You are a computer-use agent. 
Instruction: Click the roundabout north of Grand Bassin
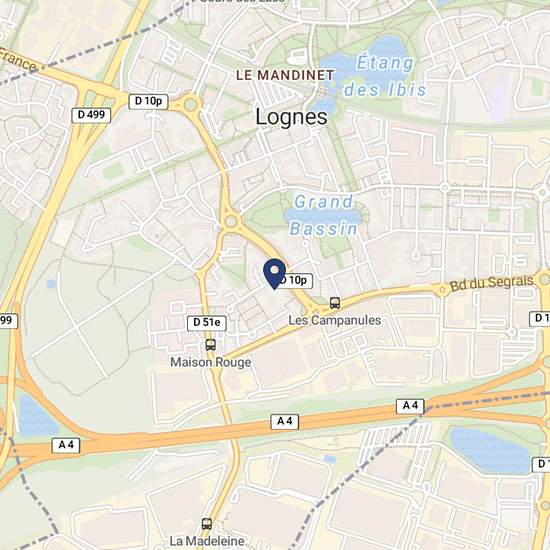pos(231,221)
